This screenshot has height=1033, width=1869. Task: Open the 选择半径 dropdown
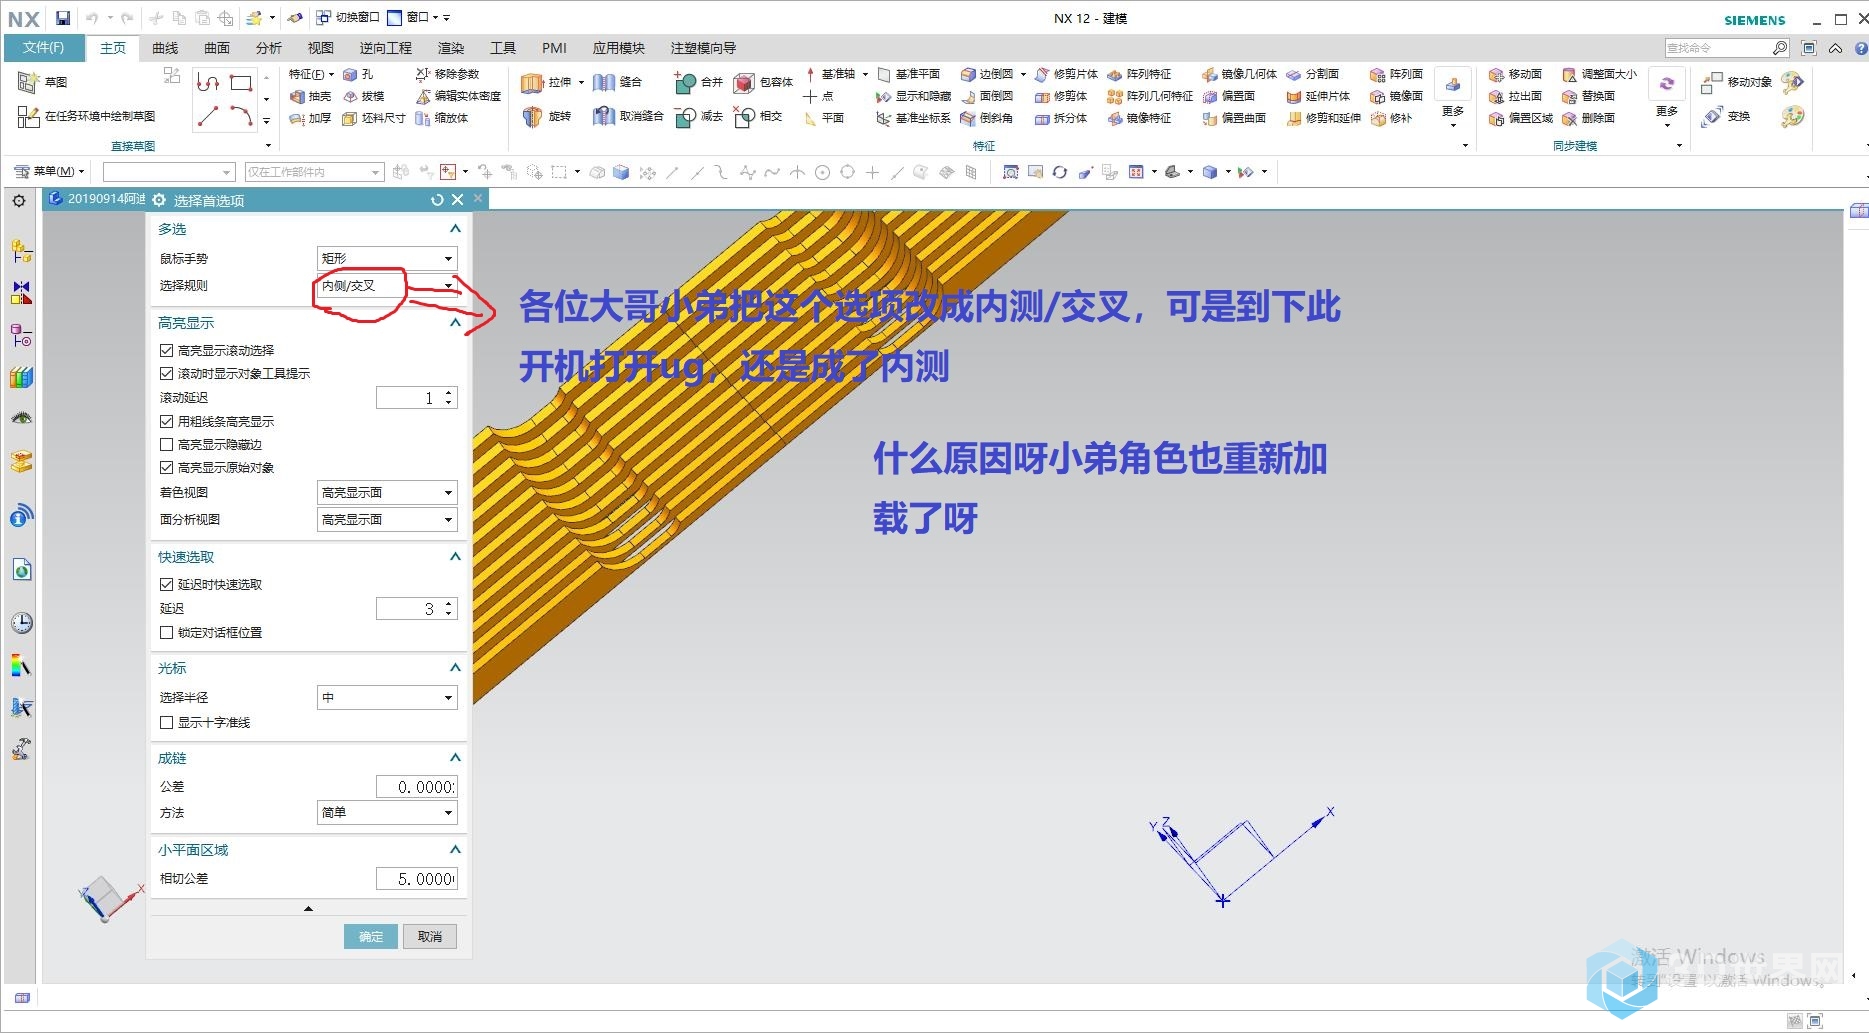[387, 698]
